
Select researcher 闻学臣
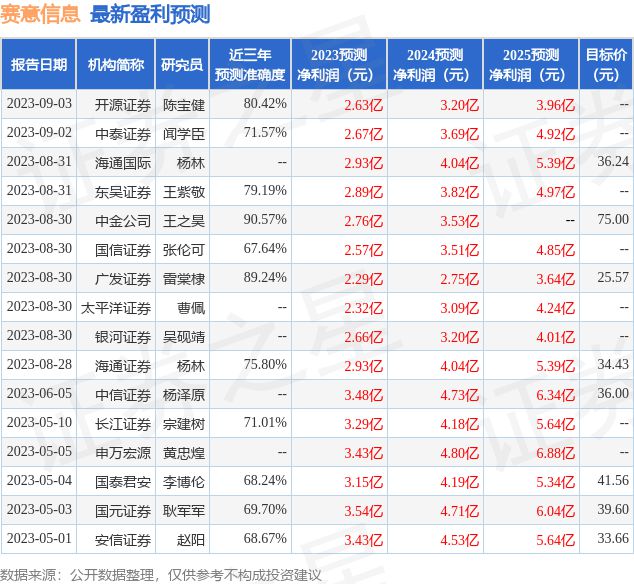184,134
